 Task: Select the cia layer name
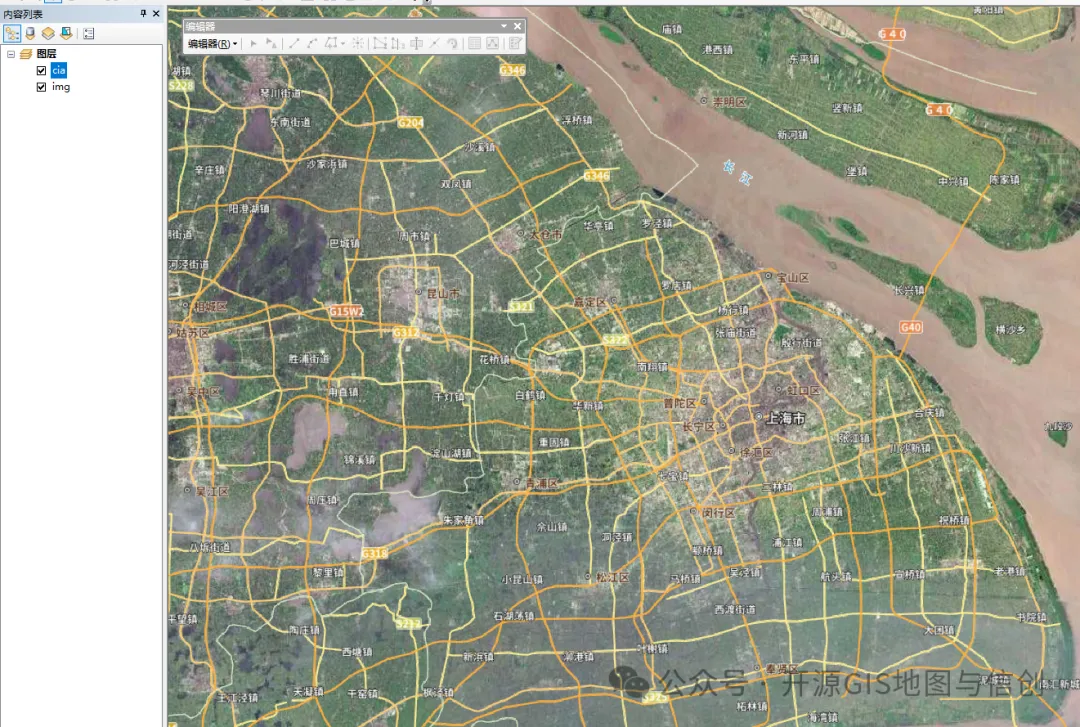point(58,71)
